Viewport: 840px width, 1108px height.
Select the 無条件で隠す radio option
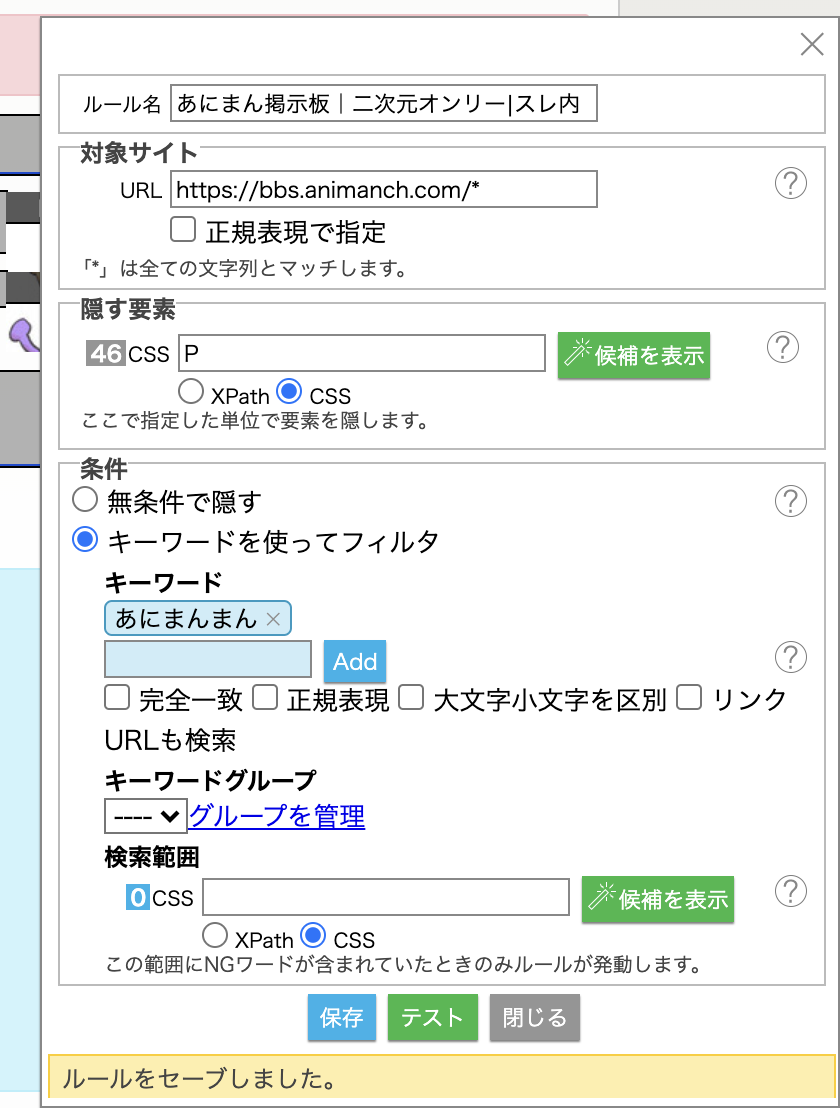pyautogui.click(x=86, y=500)
